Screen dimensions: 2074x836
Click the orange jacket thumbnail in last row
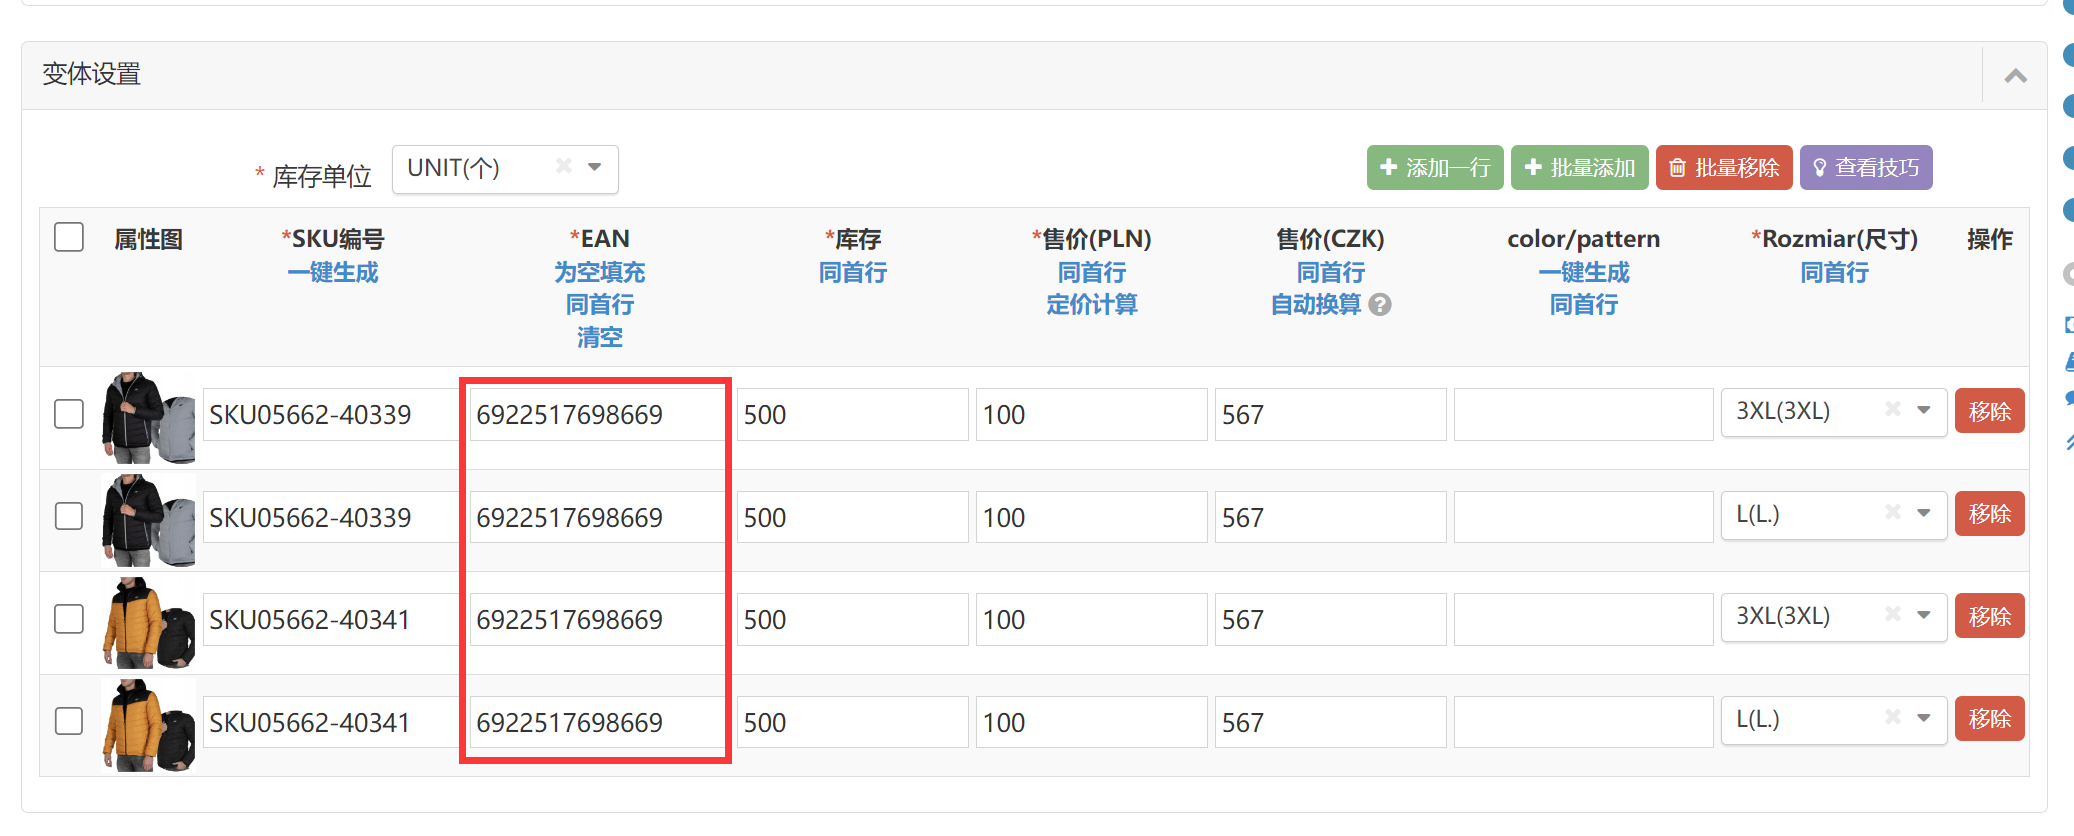[x=148, y=724]
